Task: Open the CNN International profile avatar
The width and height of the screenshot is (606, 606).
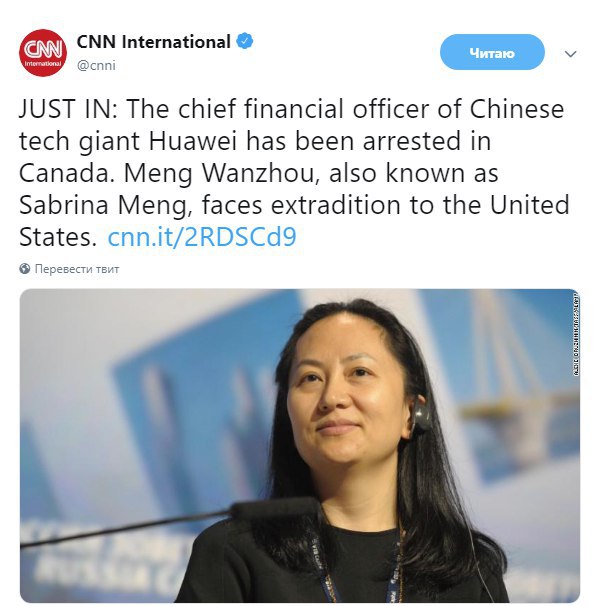Action: pos(43,53)
